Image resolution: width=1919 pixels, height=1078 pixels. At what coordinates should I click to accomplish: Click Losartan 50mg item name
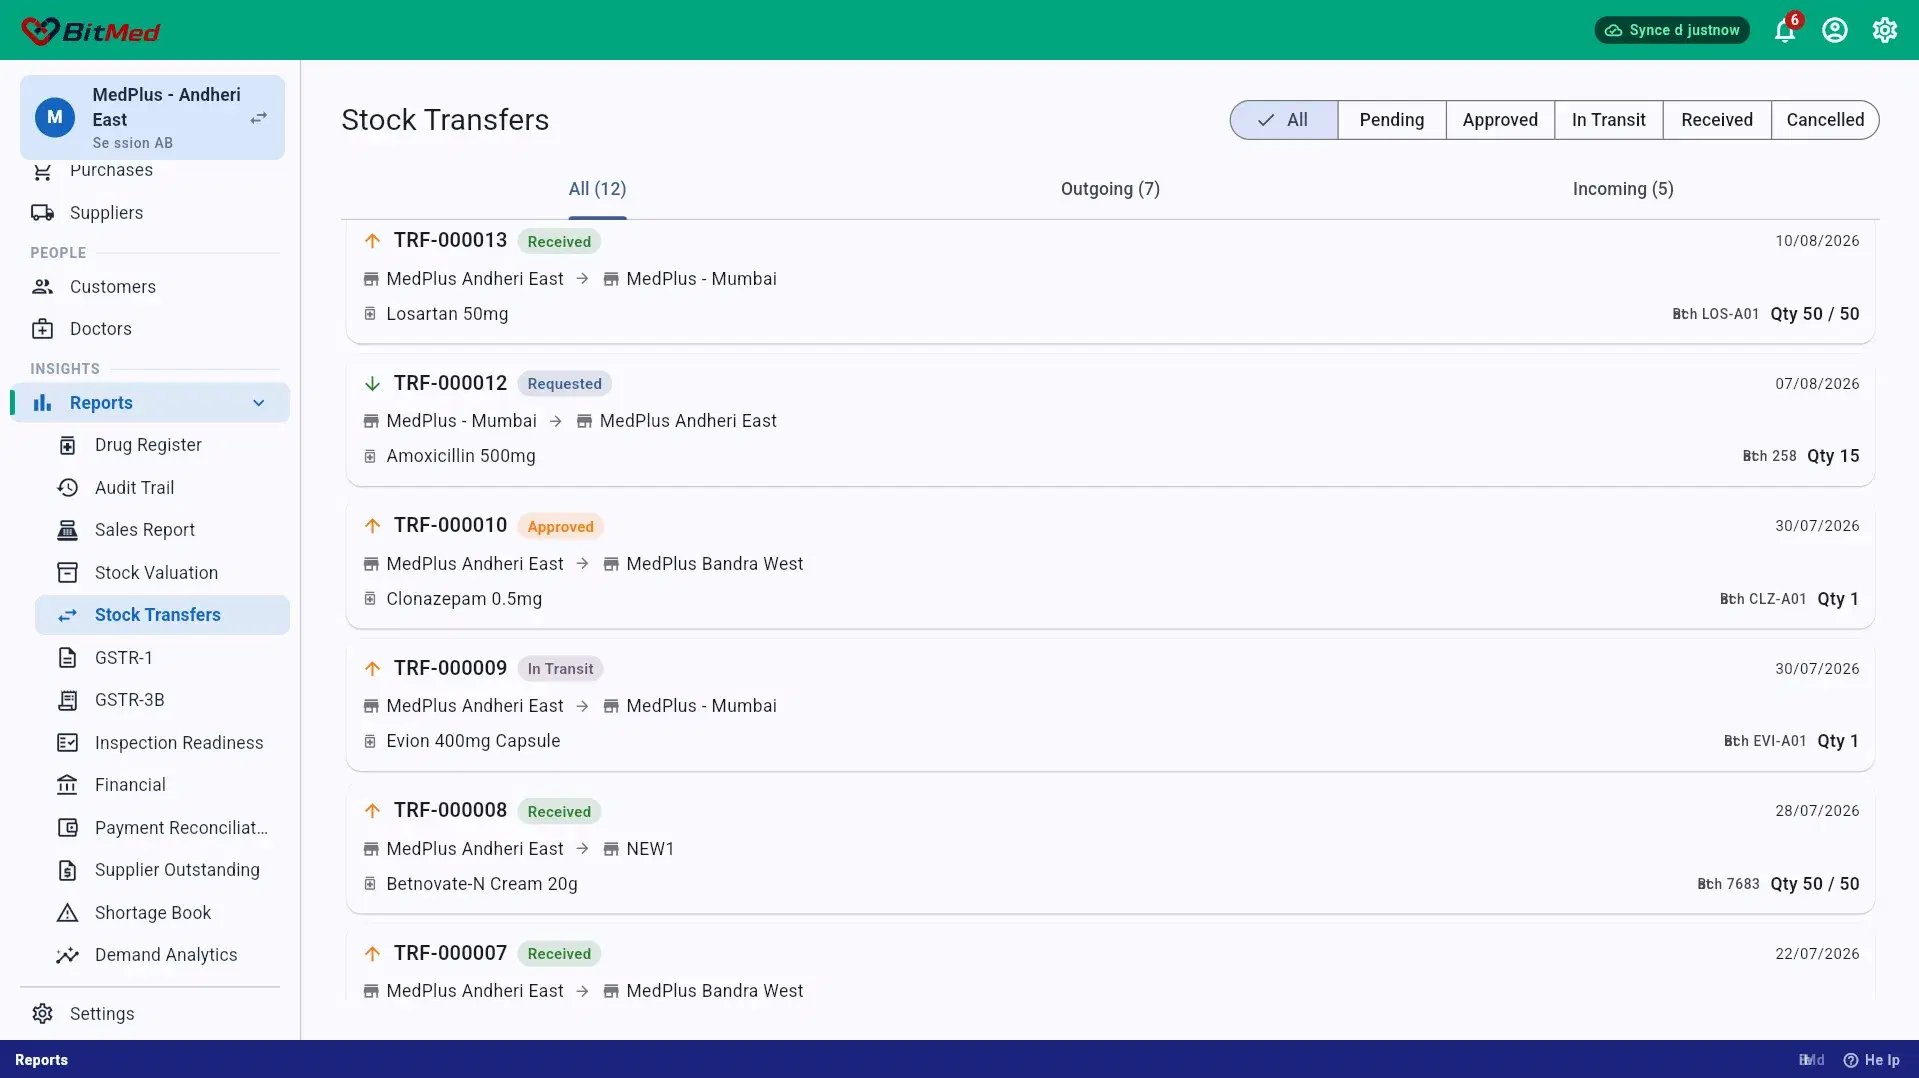click(x=447, y=314)
